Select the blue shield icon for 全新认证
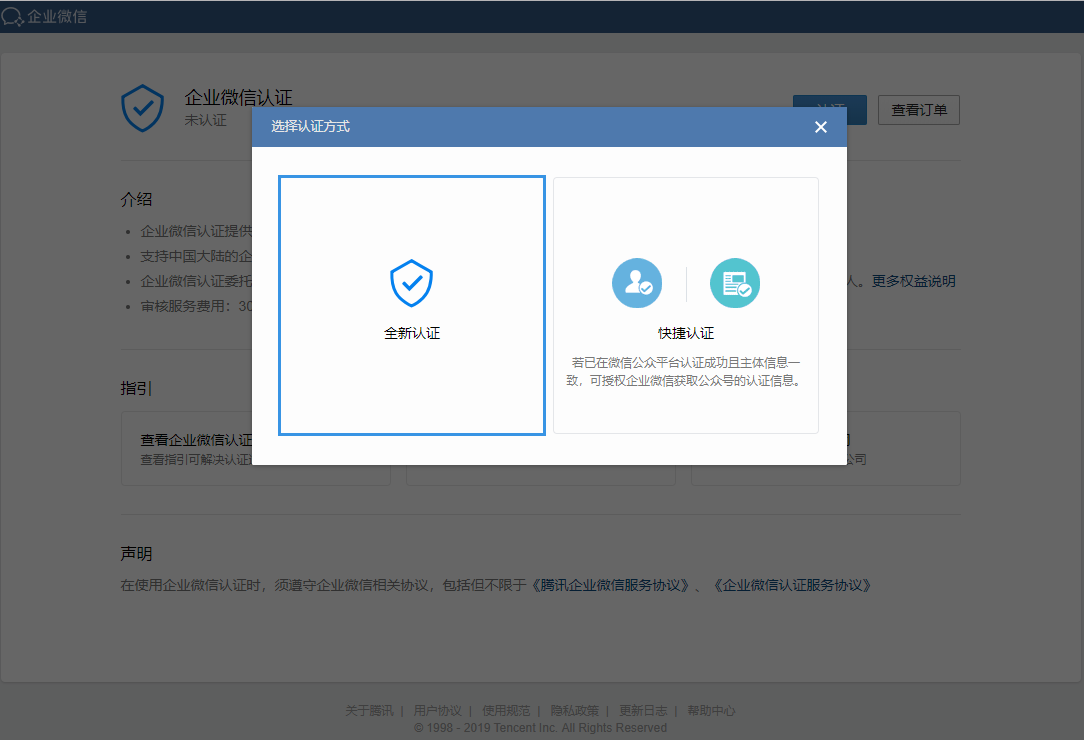 411,283
